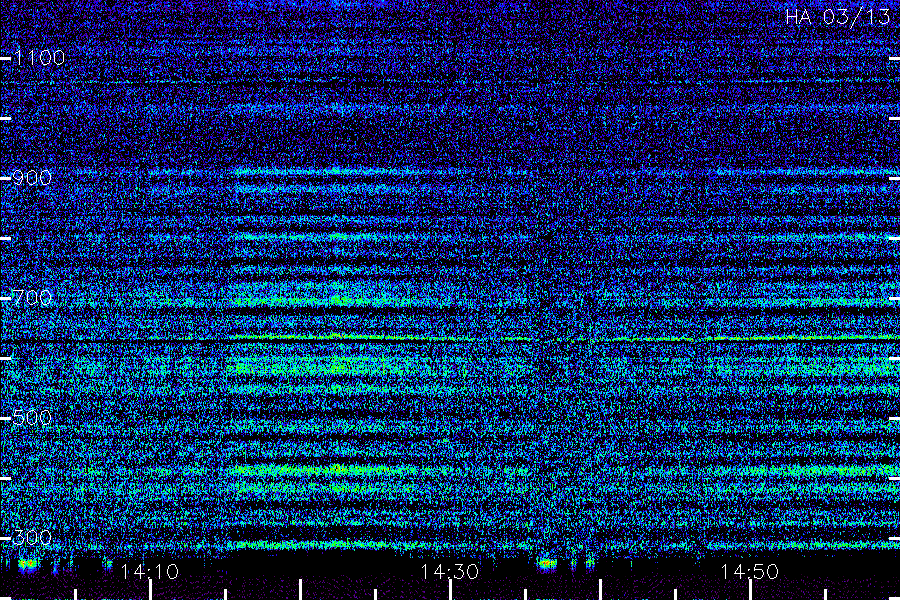Viewport: 900px width, 600px height.
Task: Click the 900 frequency axis label
Action: click(x=32, y=177)
